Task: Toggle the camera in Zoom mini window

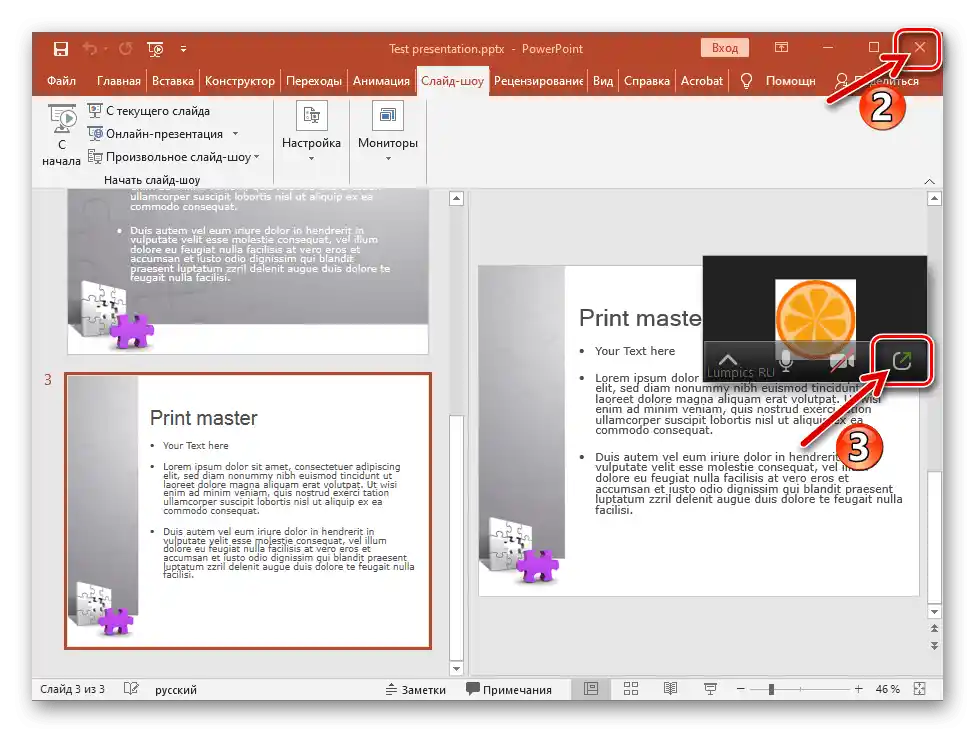Action: pos(842,360)
